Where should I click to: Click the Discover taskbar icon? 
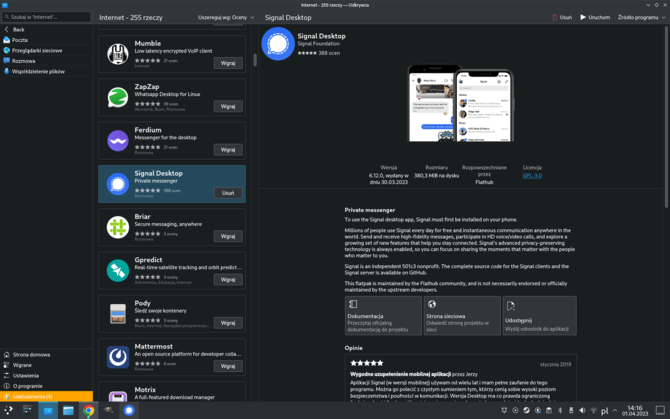[x=48, y=410]
